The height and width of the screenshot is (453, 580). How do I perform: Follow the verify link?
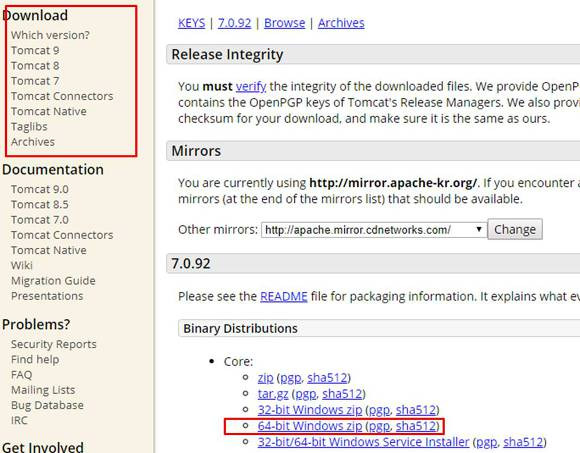pyautogui.click(x=251, y=87)
